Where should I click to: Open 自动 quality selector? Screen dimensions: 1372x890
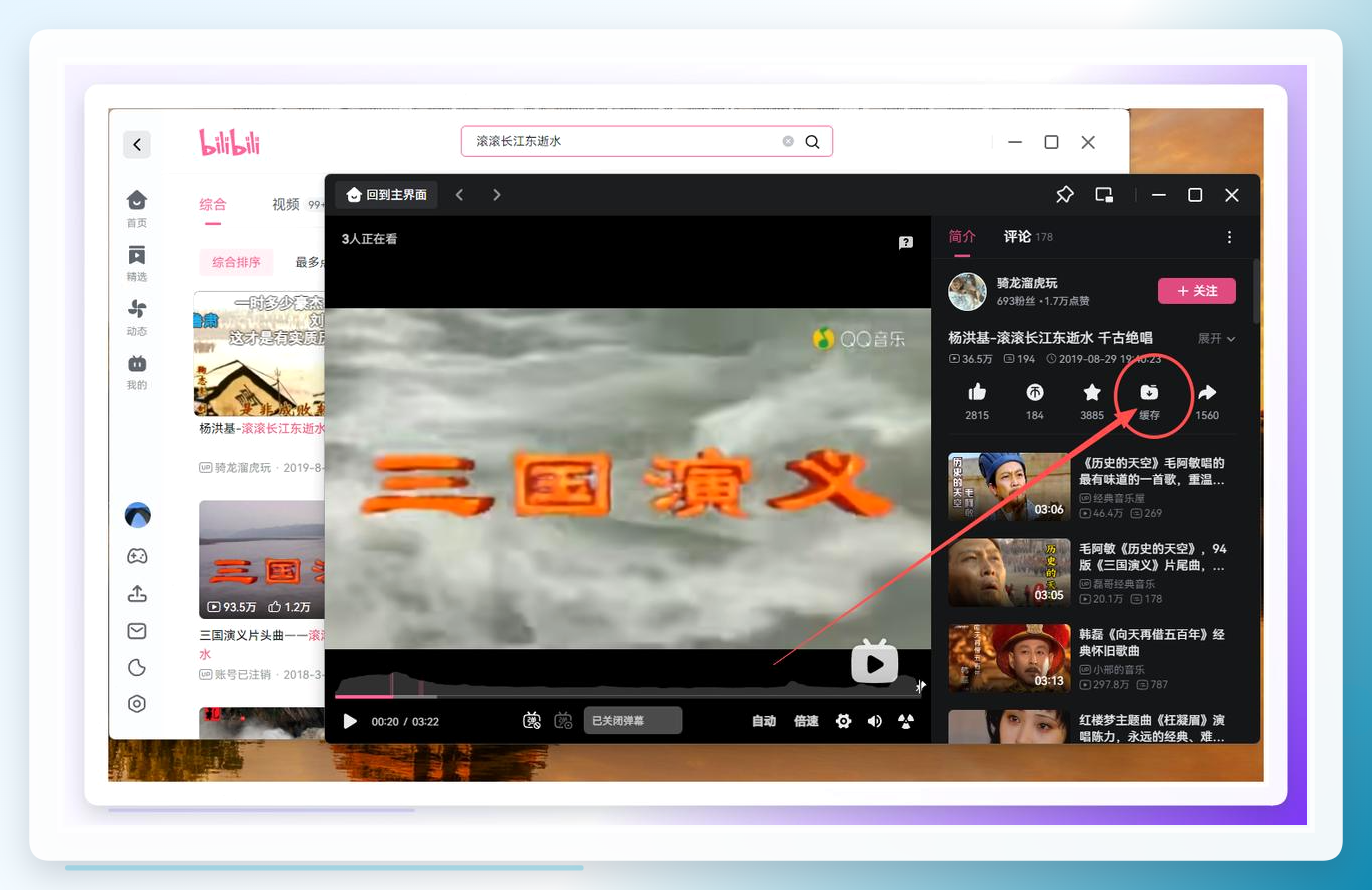pyautogui.click(x=764, y=721)
